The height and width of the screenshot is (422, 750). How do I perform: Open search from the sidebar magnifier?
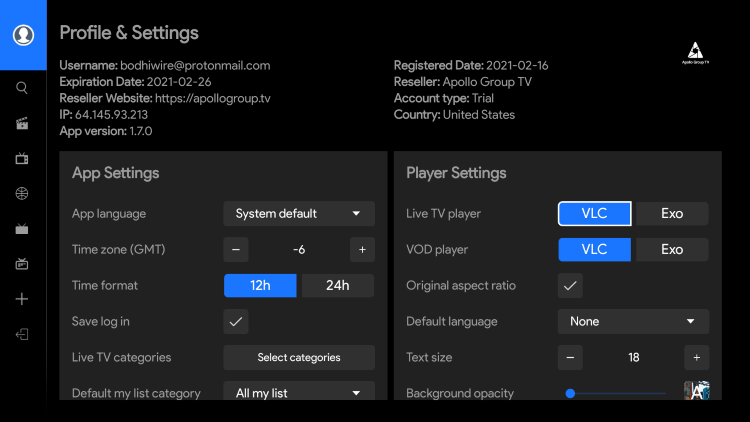point(22,88)
